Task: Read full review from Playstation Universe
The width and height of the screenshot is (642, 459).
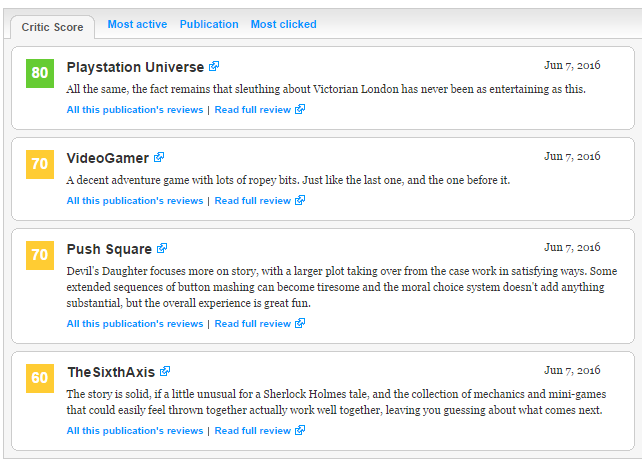Action: tap(253, 110)
